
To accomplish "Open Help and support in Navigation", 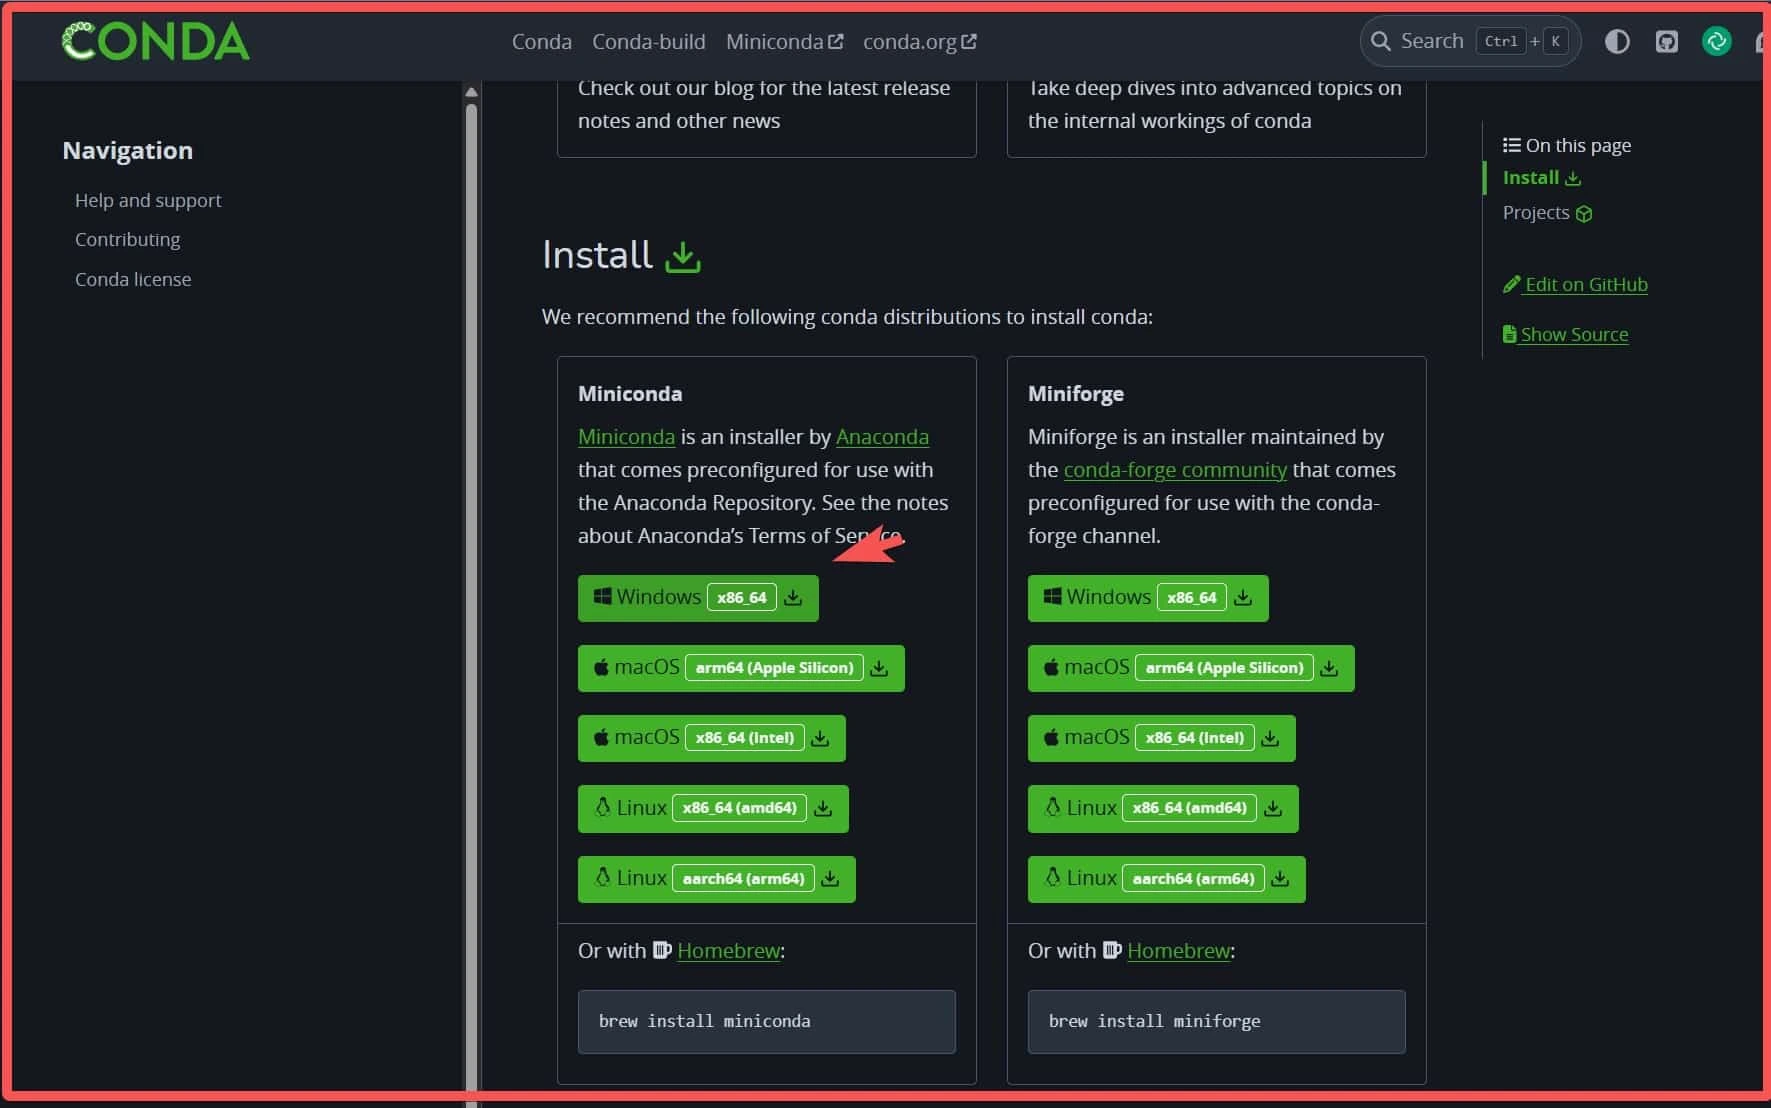I will tap(148, 200).
